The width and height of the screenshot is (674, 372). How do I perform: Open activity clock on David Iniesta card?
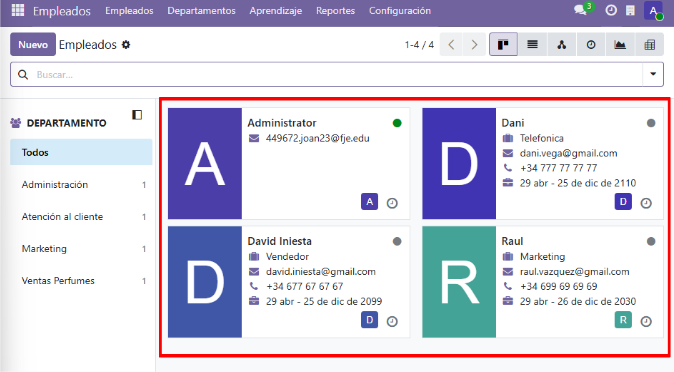pos(392,321)
